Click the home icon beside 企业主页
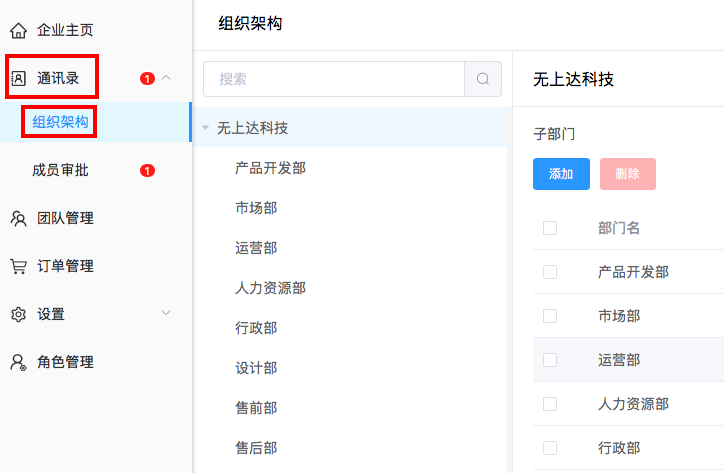This screenshot has width=724, height=473. tap(18, 30)
